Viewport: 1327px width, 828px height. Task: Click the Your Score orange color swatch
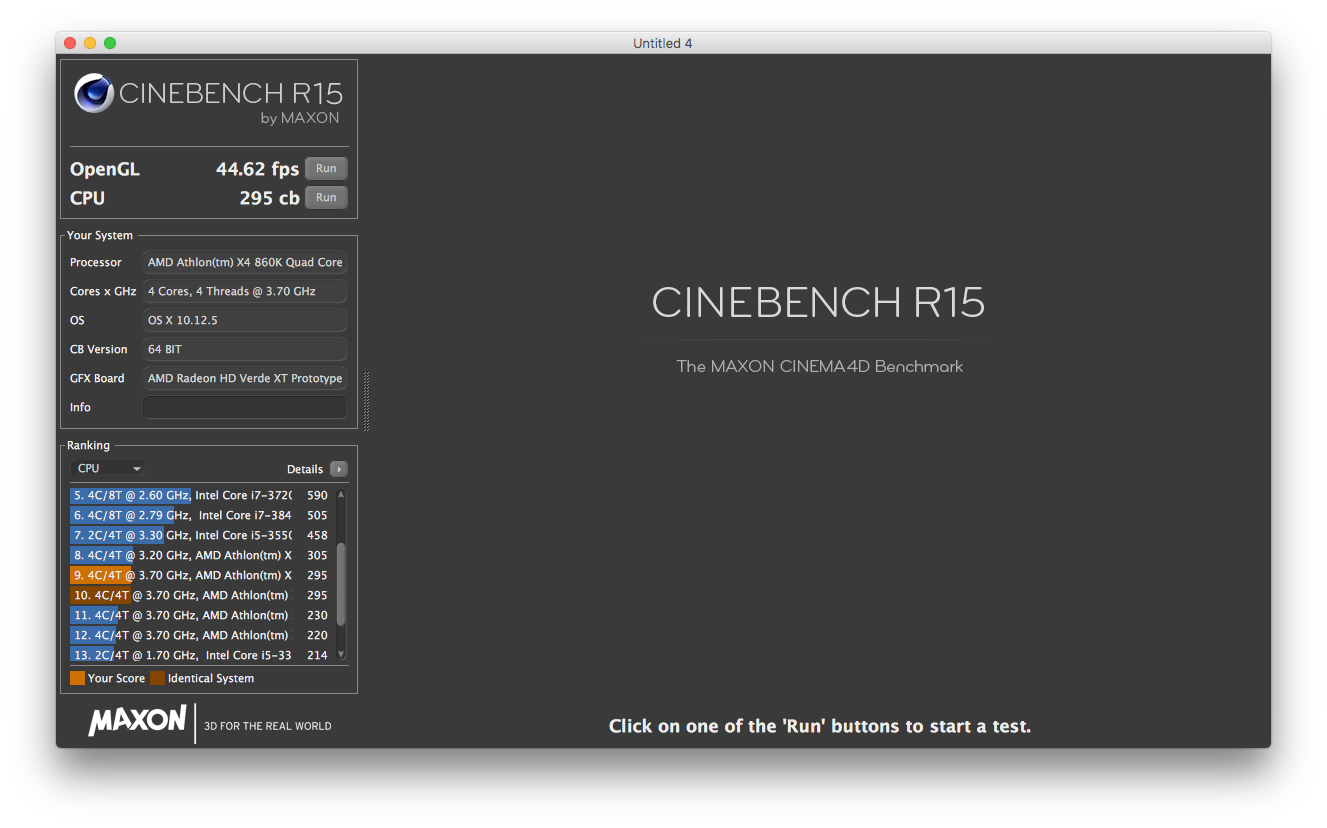pyautogui.click(x=78, y=678)
